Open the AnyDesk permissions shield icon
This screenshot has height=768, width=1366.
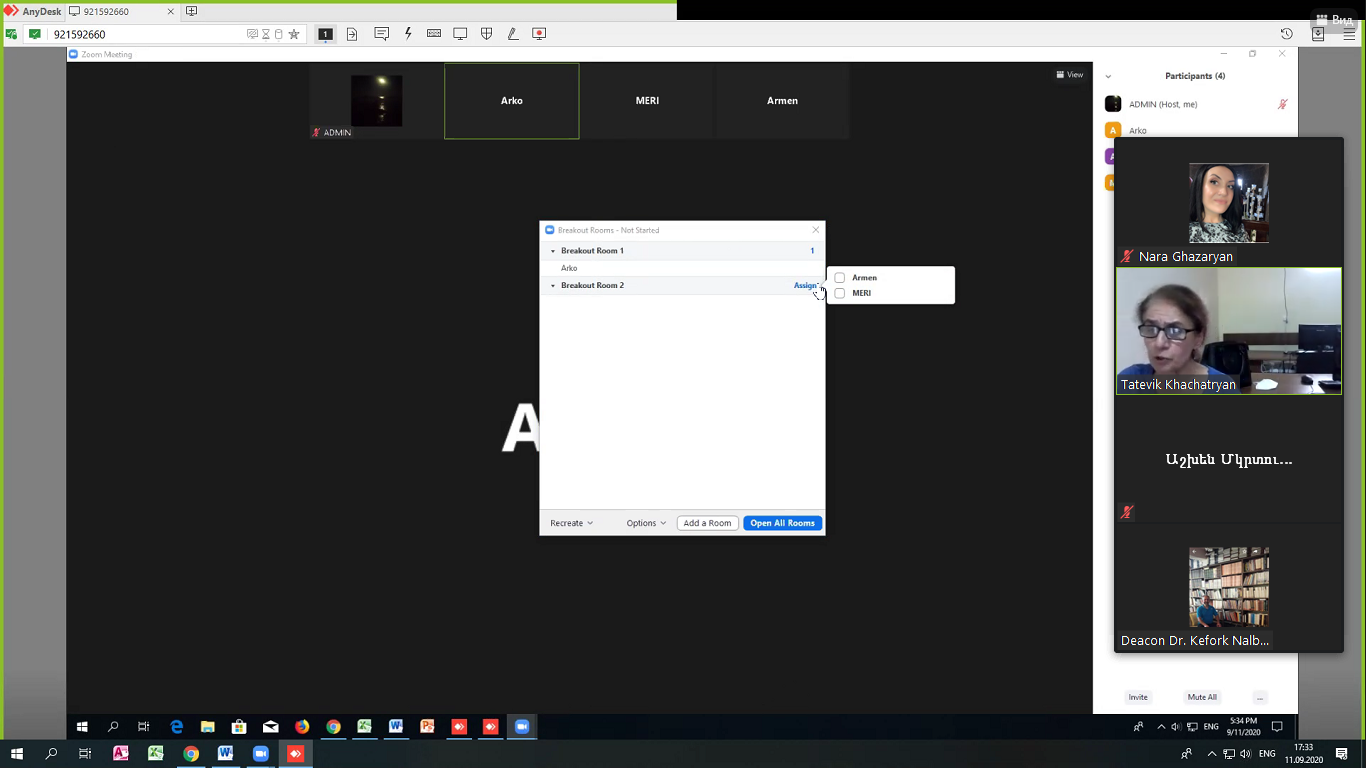pos(487,34)
